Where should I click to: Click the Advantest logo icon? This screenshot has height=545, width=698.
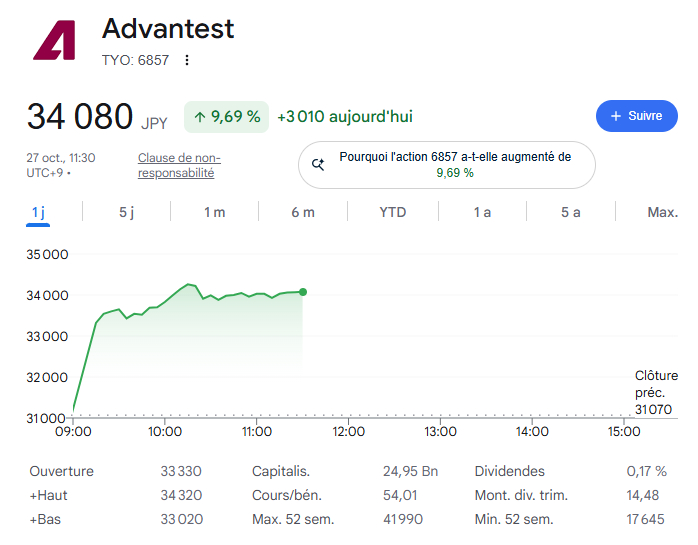coord(54,40)
